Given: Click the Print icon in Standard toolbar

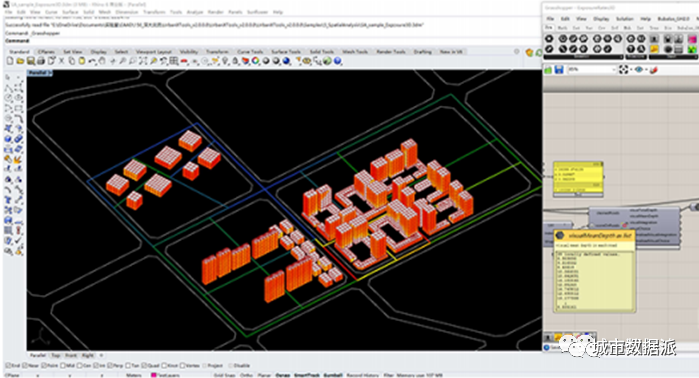Looking at the screenshot, I should pos(41,61).
